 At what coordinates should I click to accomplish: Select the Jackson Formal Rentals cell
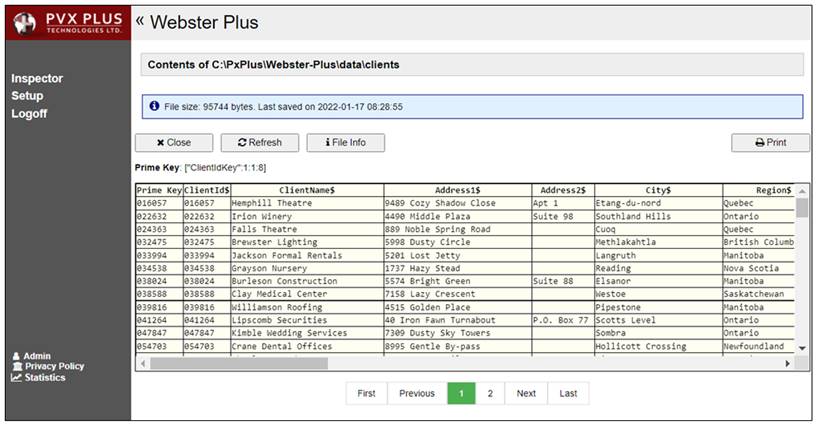tap(307, 256)
